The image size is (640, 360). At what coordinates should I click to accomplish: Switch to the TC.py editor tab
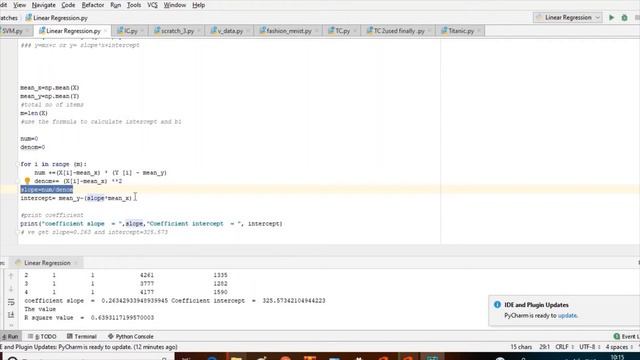[x=342, y=31]
